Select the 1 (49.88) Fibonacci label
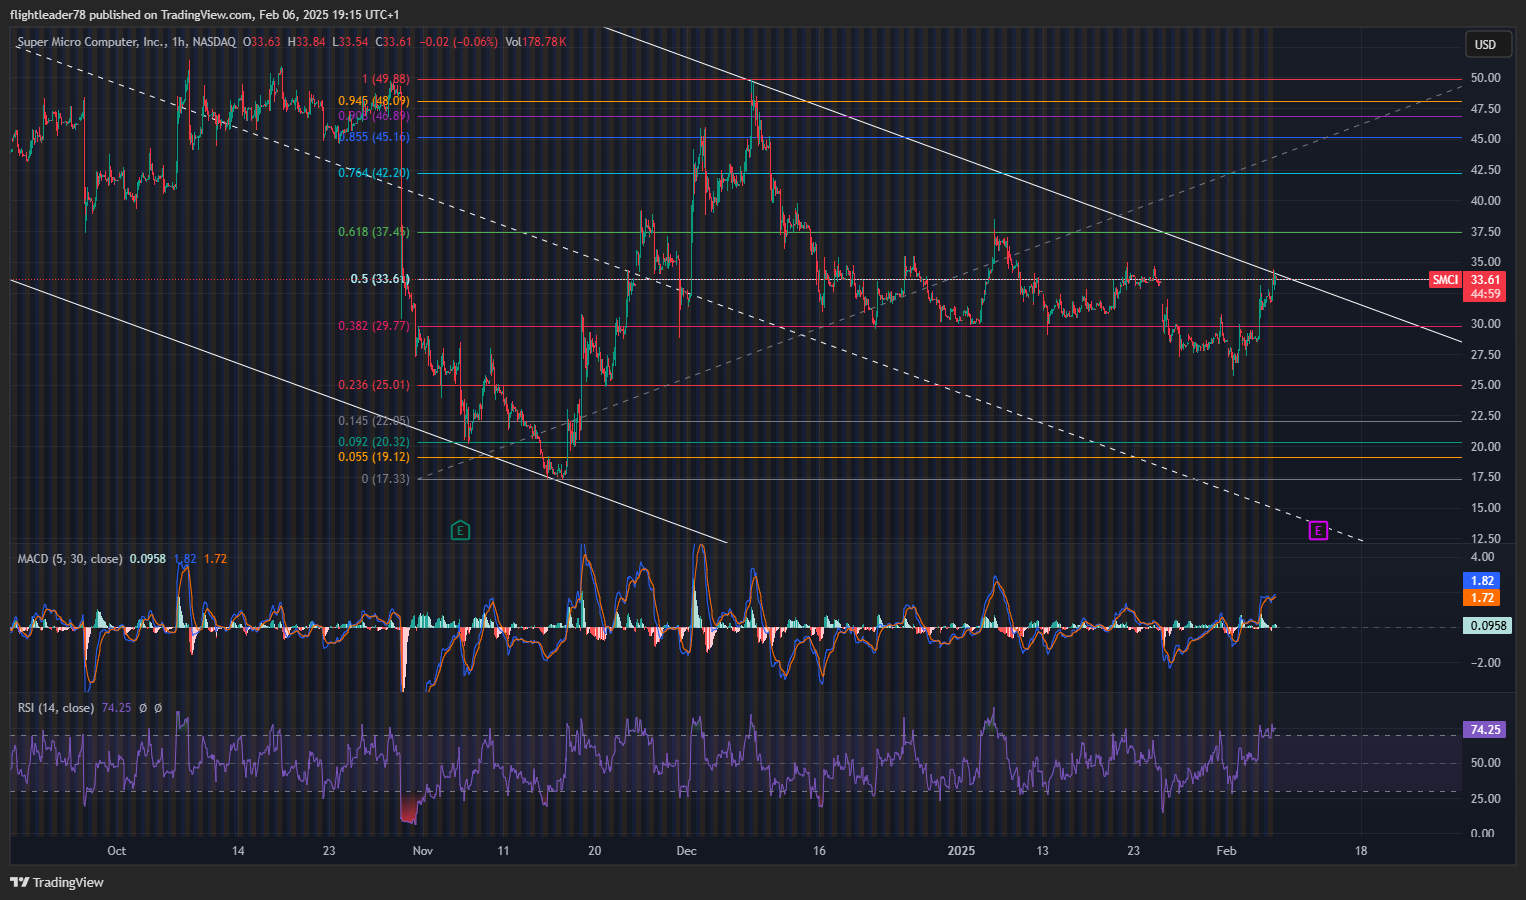 tap(386, 79)
